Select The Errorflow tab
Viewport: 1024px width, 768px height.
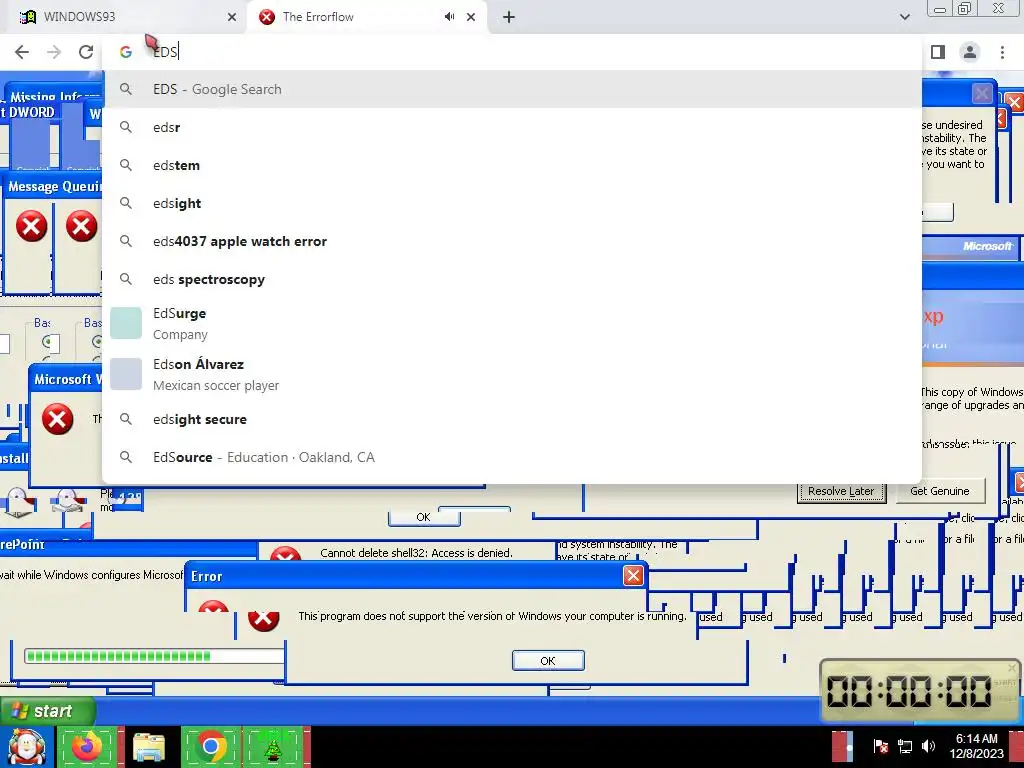[x=368, y=17]
